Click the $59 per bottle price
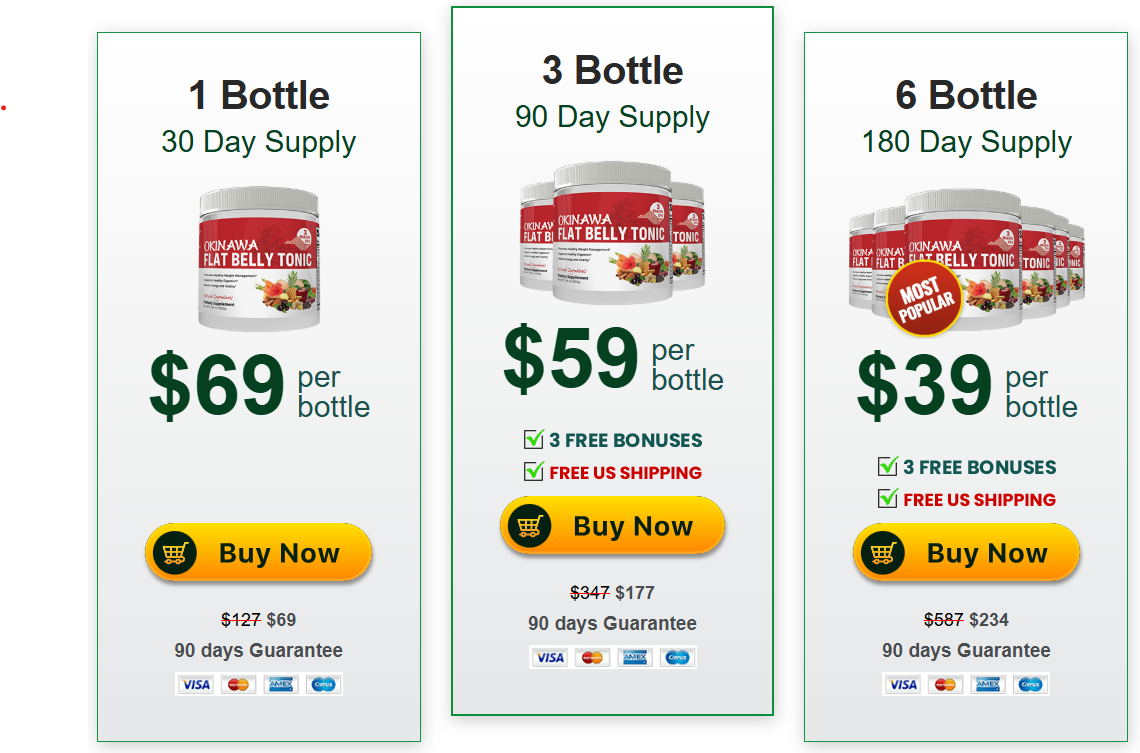 click(613, 358)
